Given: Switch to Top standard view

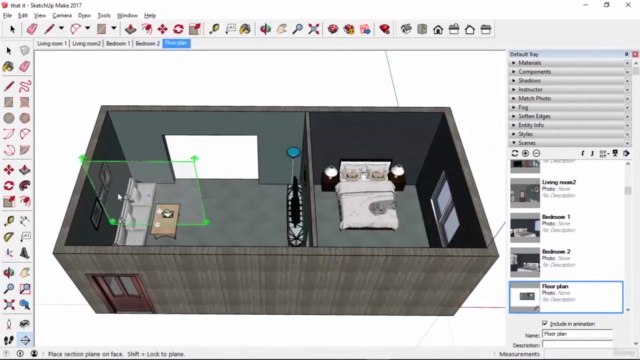Looking at the screenshot, I should click(x=422, y=29).
